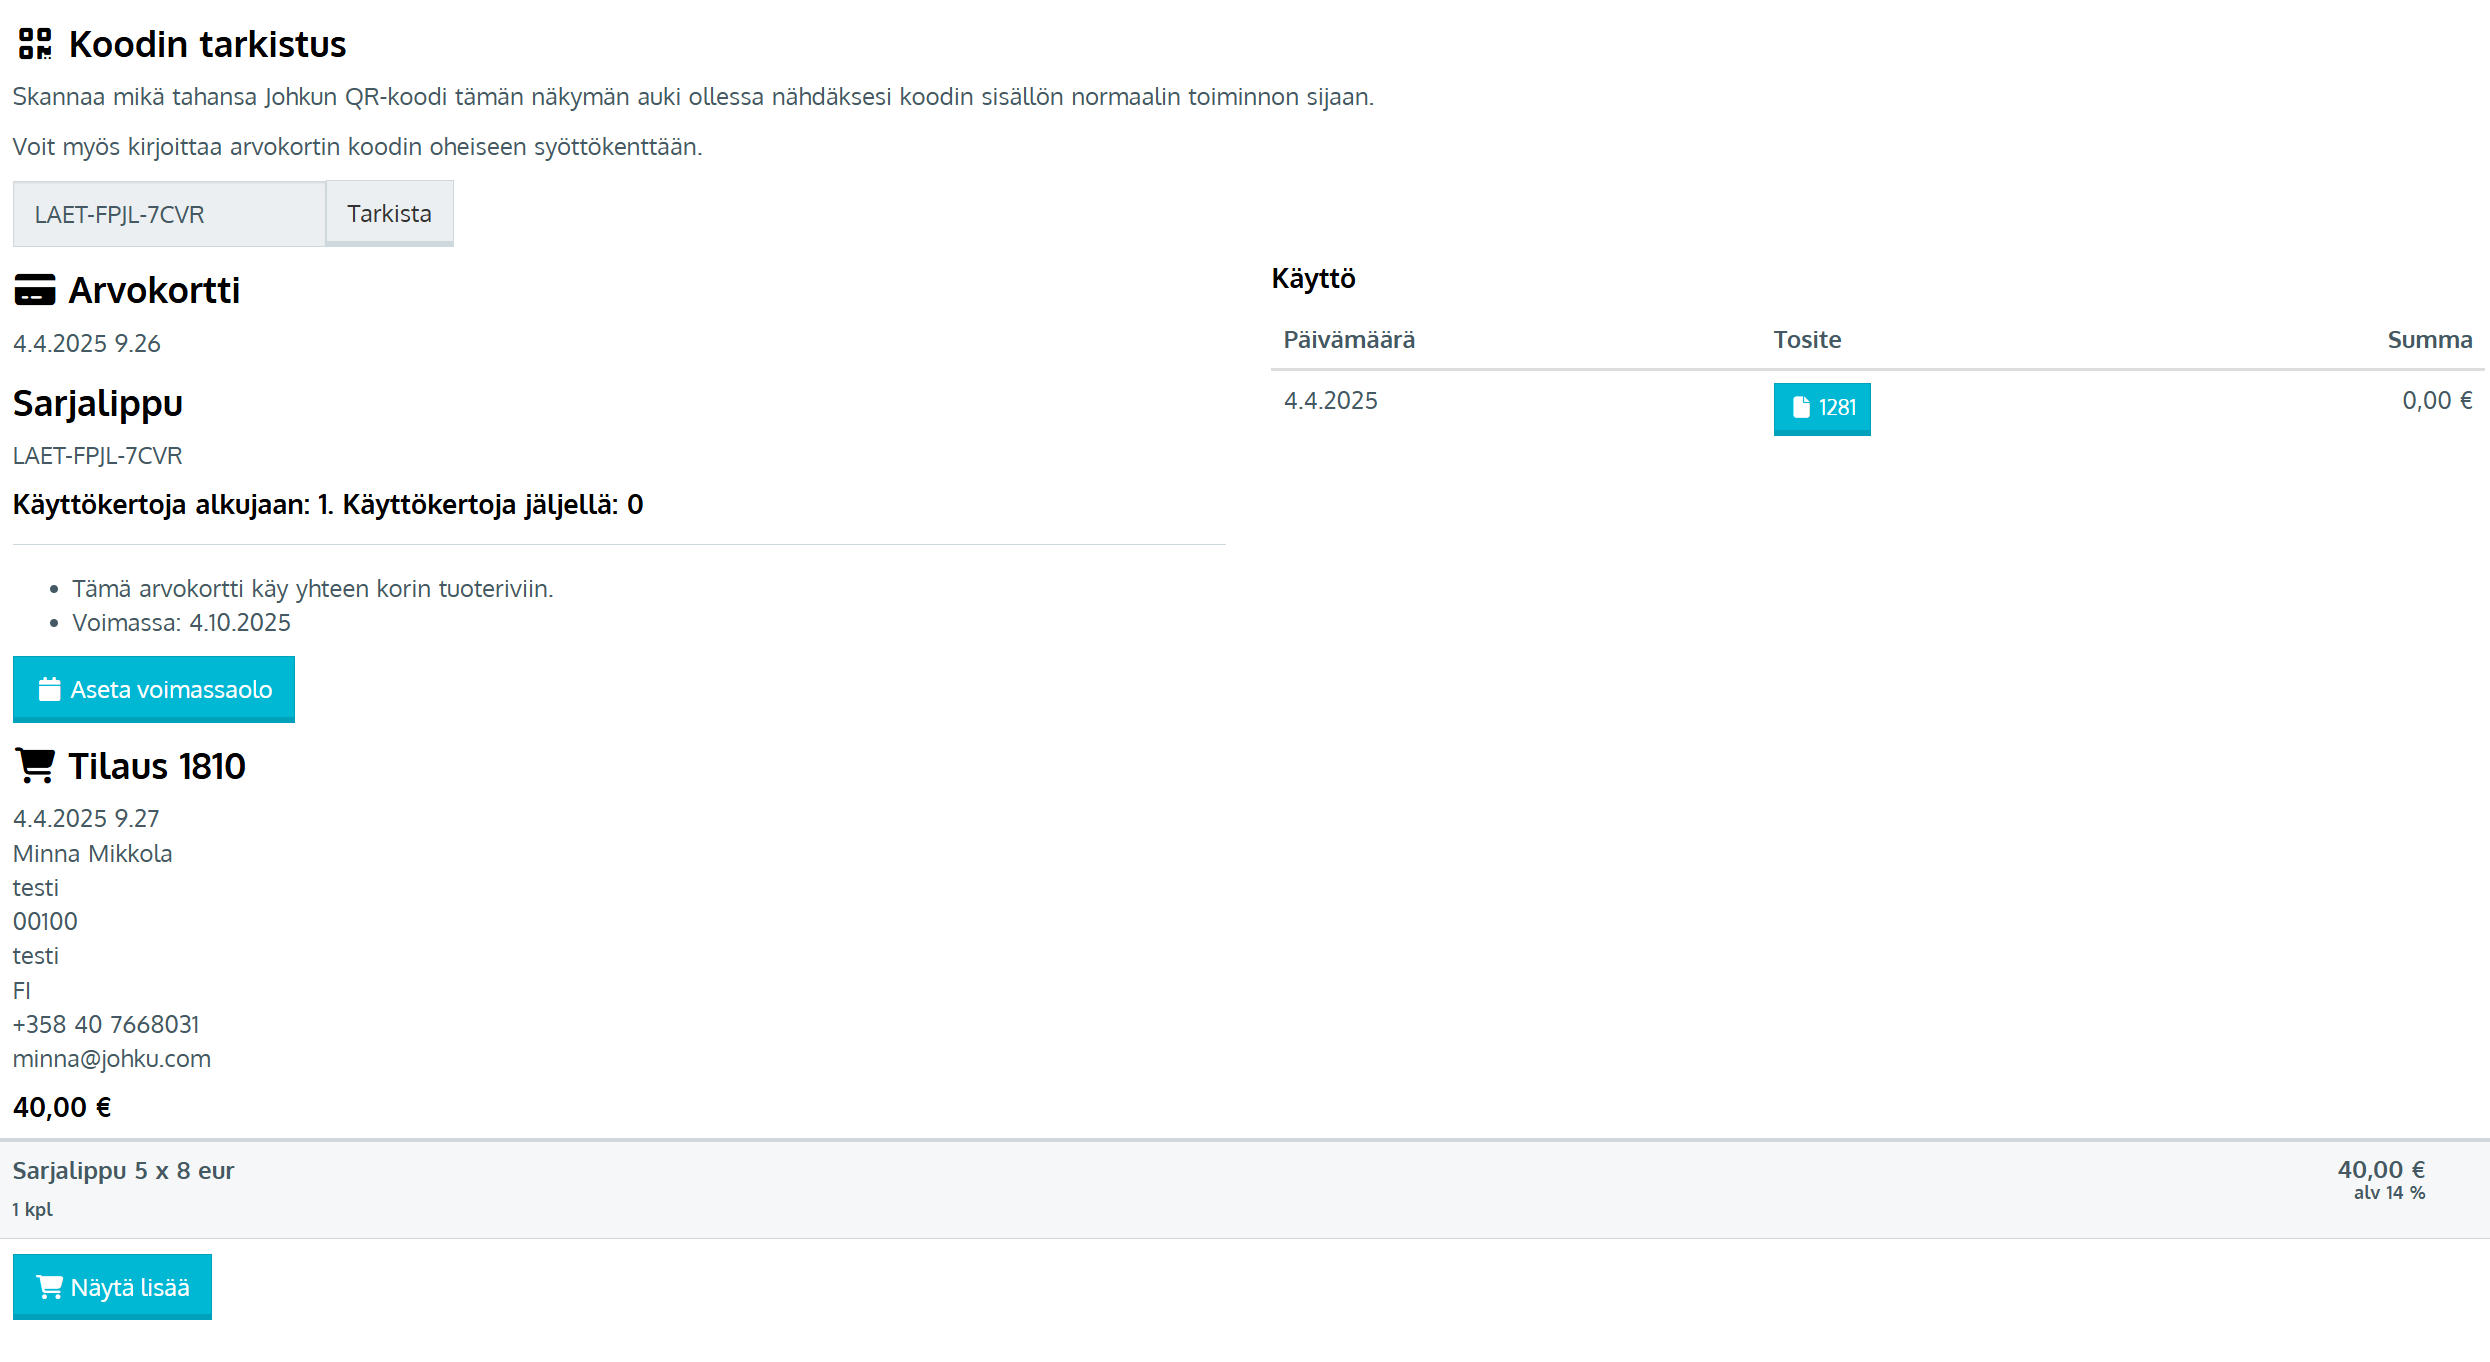Click the Tilaus 1810 heading
Screen dimensions: 2490x1362
pyautogui.click(x=156, y=766)
